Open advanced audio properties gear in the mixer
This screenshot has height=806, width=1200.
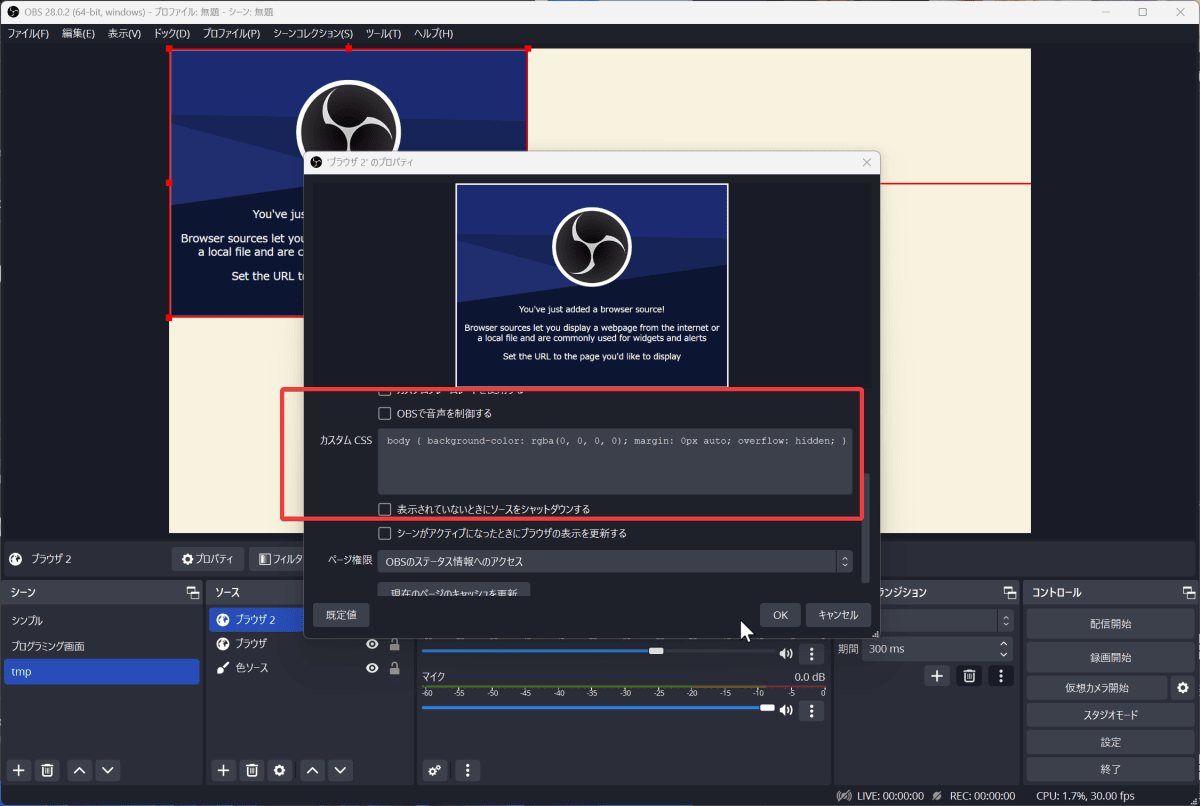434,770
